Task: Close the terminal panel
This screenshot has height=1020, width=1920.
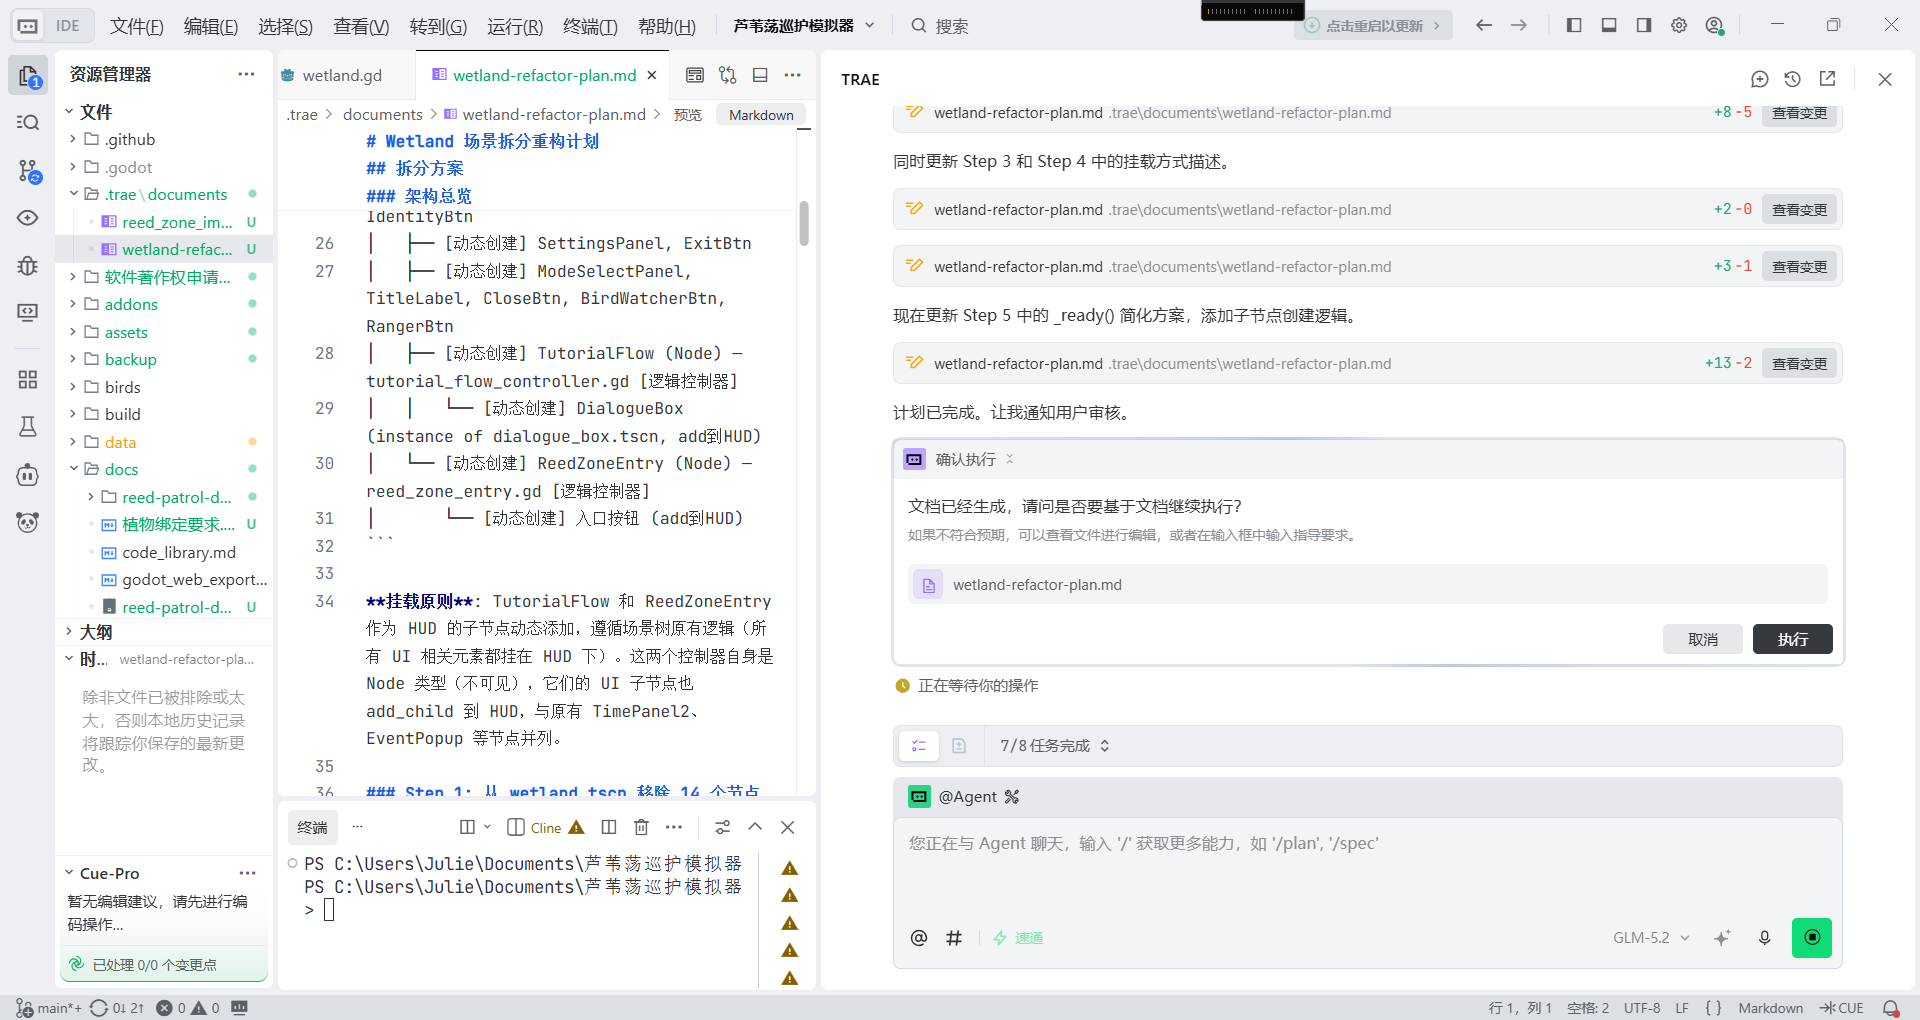Action: (788, 827)
